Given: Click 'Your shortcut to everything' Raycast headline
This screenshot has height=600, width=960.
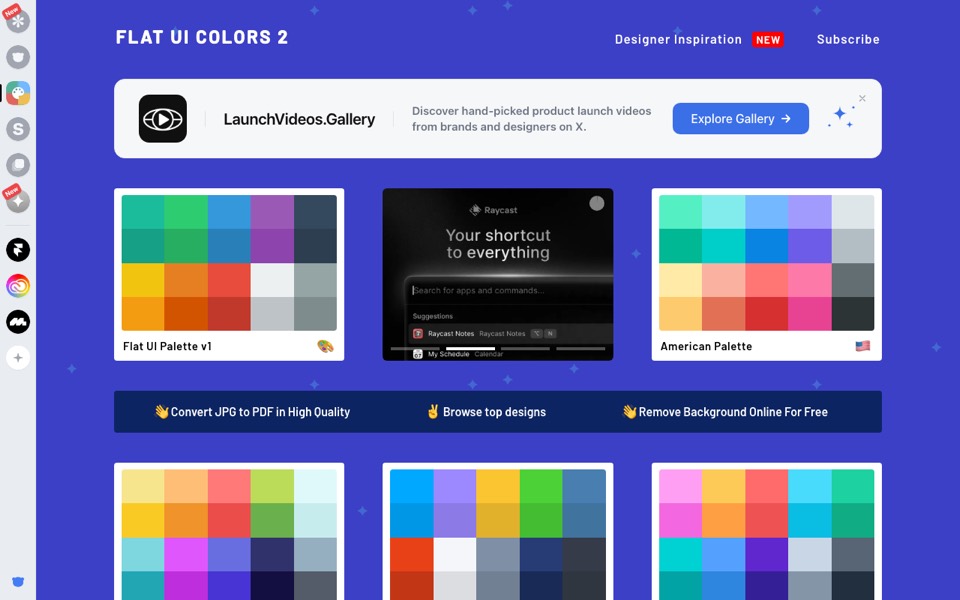Looking at the screenshot, I should click(x=498, y=244).
